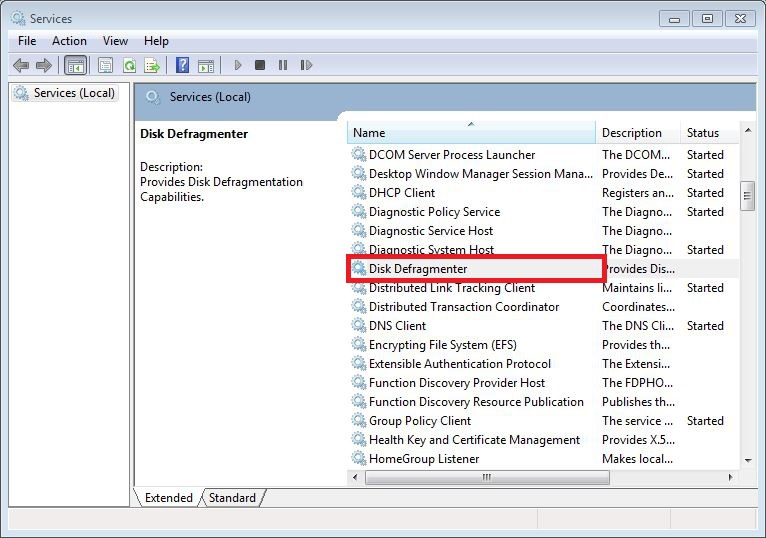The width and height of the screenshot is (766, 538).
Task: Click 'Coordinates...' description cell
Action: tap(638, 307)
